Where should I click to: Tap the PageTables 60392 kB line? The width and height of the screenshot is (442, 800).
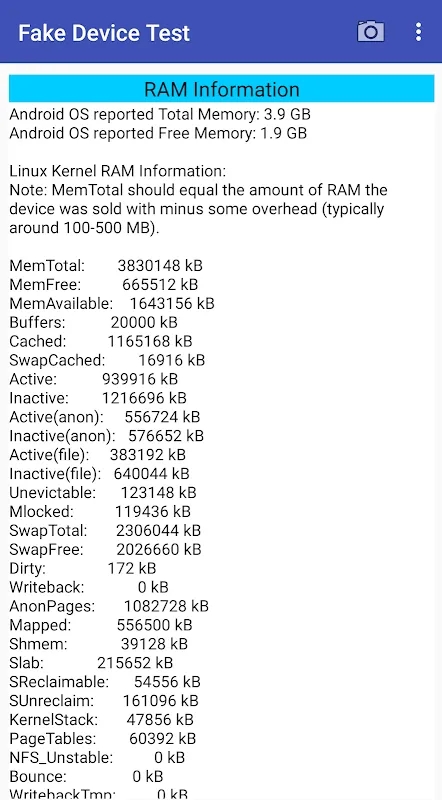click(x=103, y=739)
